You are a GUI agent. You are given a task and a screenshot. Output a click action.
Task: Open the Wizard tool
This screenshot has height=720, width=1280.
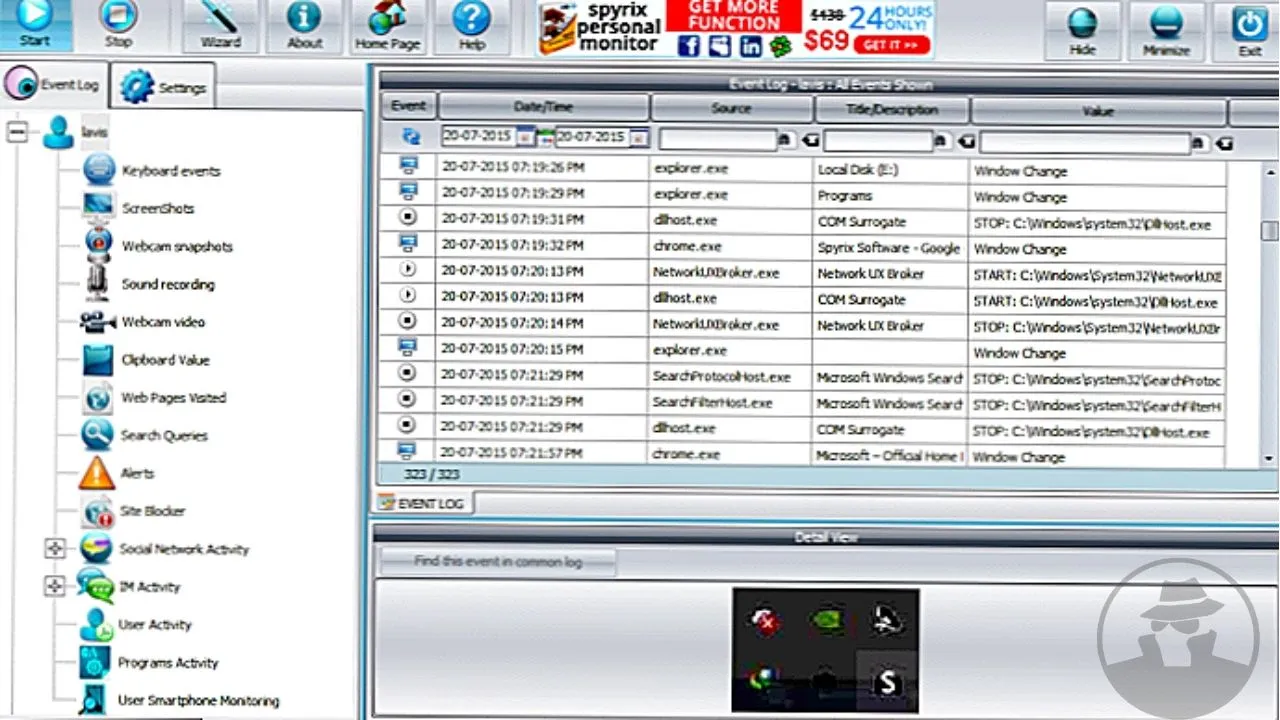point(219,26)
